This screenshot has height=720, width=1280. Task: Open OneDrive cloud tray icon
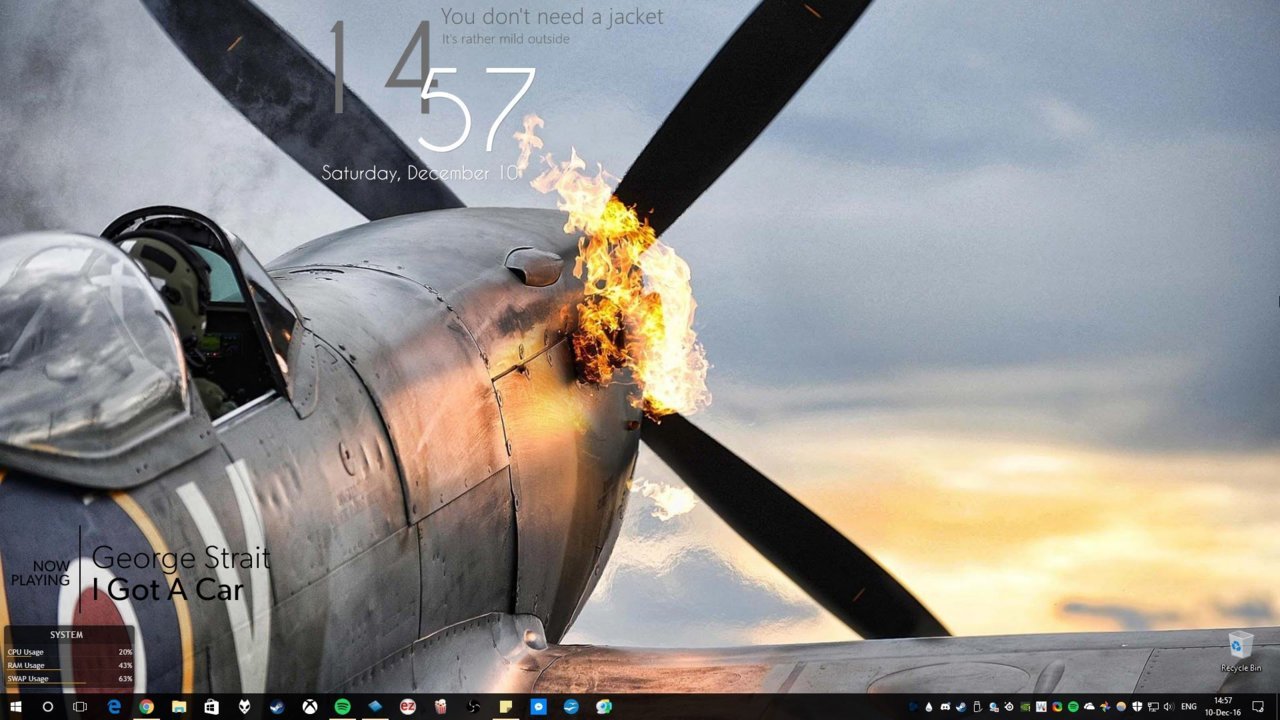(x=1089, y=707)
